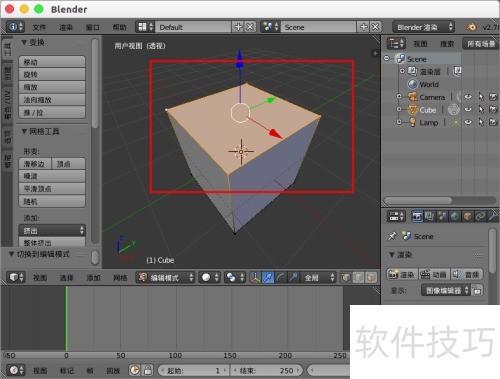Open the 挤出 extrude dropdown
Viewport: 500px width, 379px height.
(52, 230)
